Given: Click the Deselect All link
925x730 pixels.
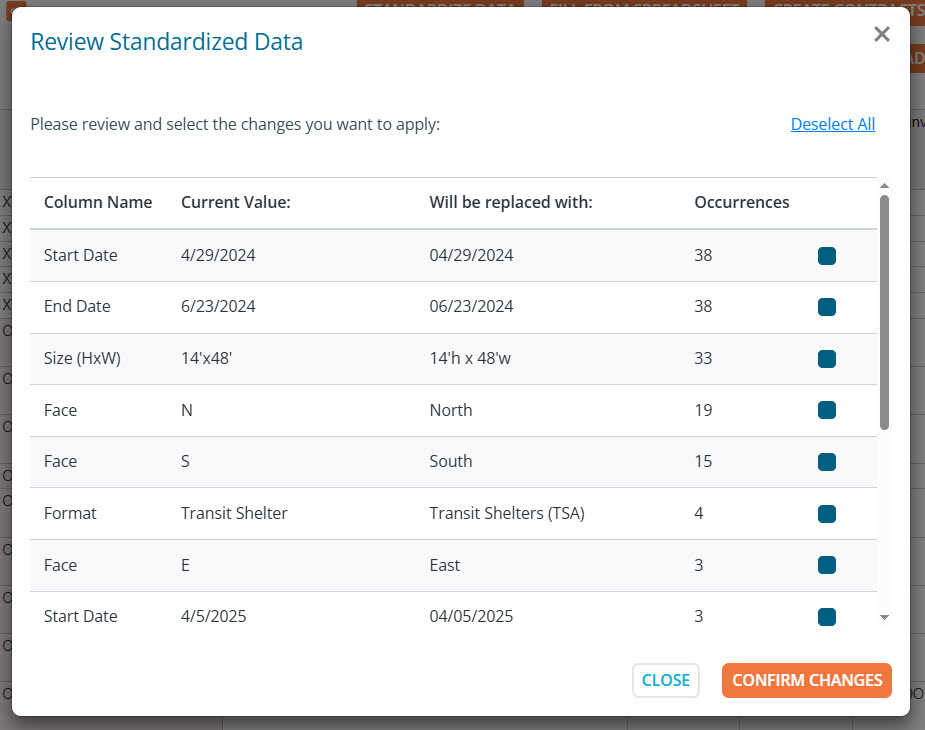Looking at the screenshot, I should coord(832,124).
